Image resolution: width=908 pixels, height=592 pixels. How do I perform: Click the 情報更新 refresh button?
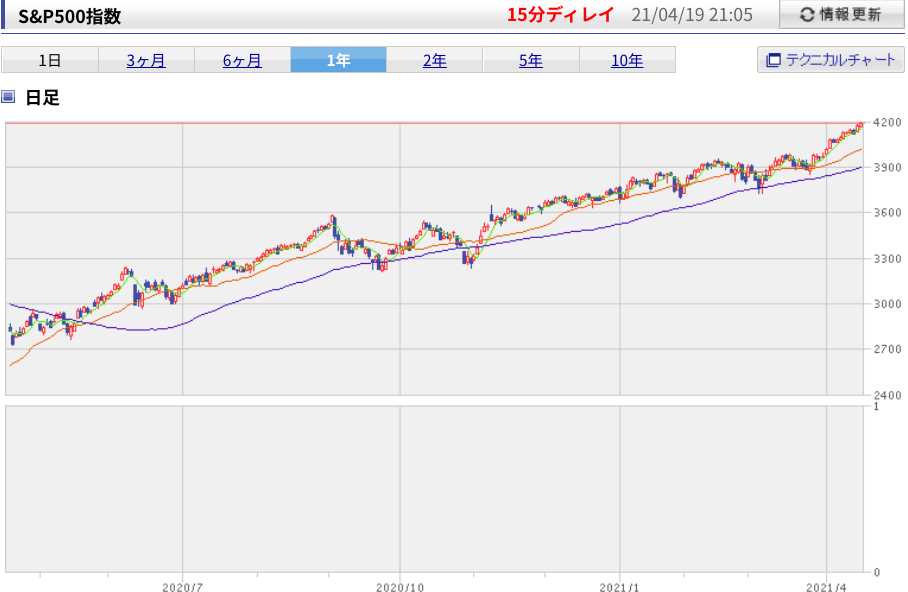(841, 14)
